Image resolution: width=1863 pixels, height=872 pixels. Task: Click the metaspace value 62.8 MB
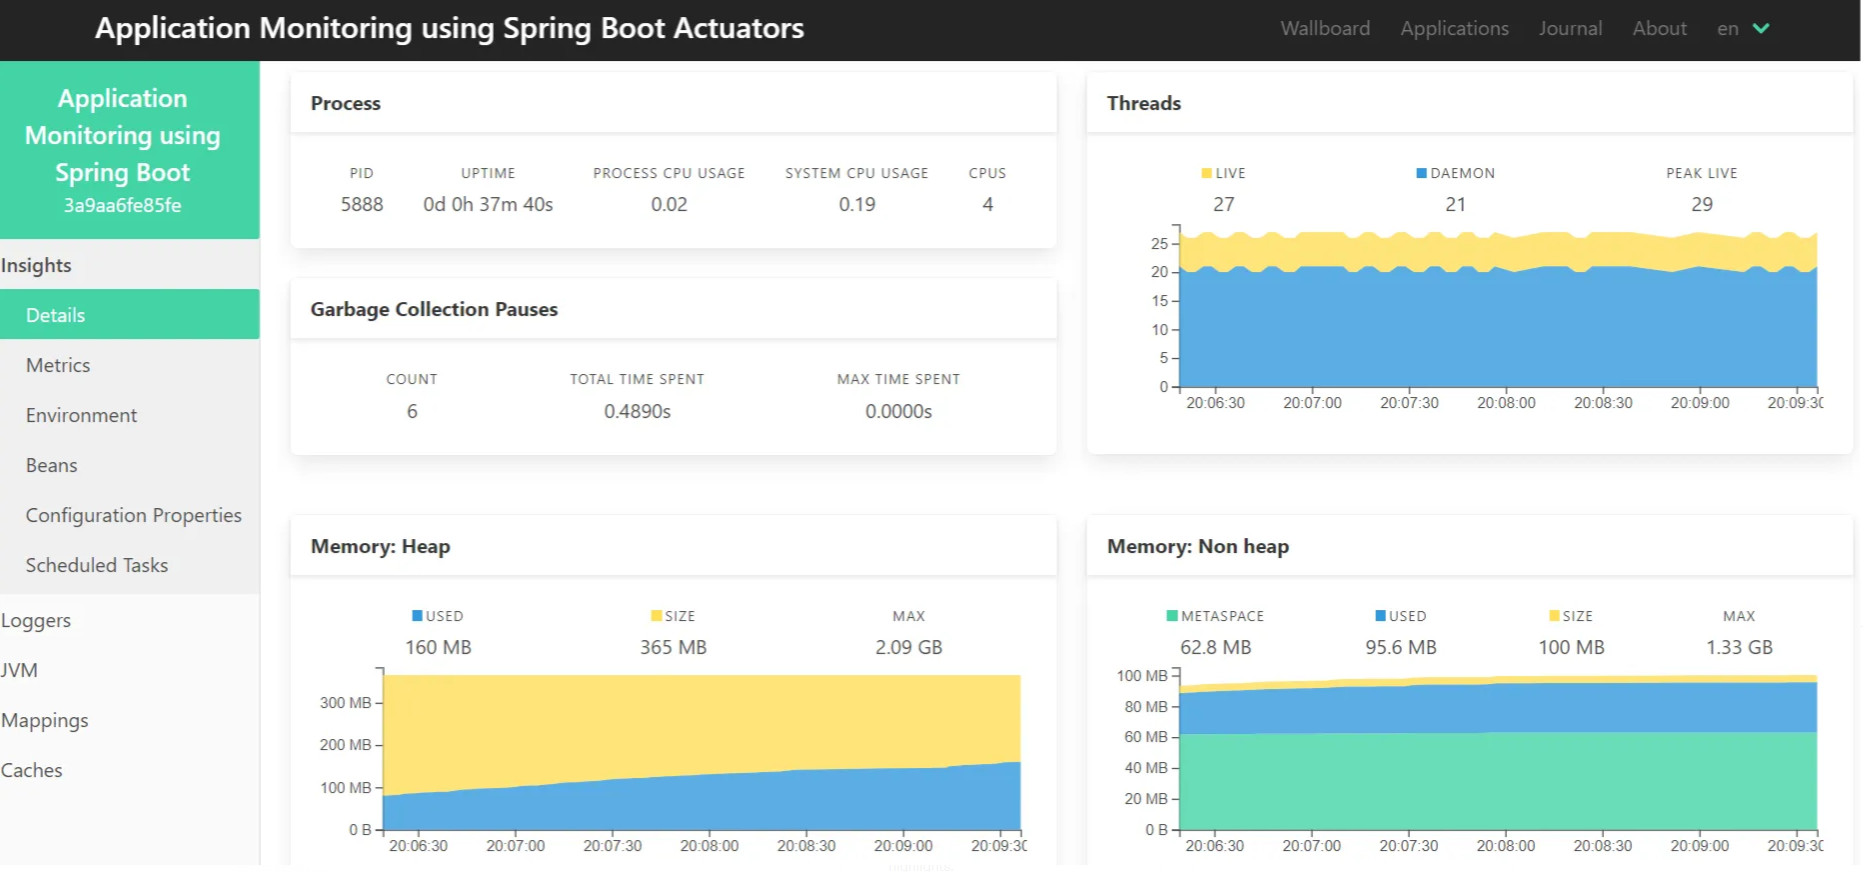pos(1216,647)
